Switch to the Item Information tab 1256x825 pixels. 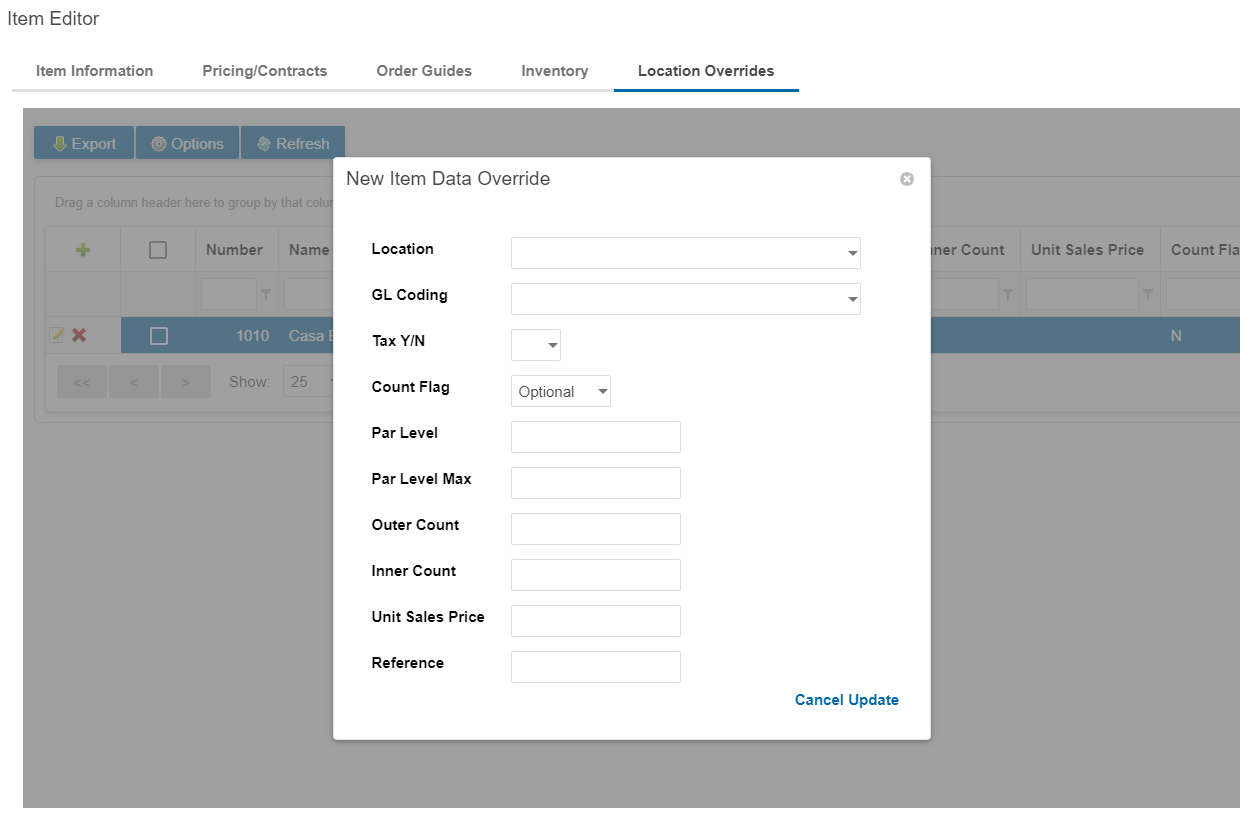(94, 71)
